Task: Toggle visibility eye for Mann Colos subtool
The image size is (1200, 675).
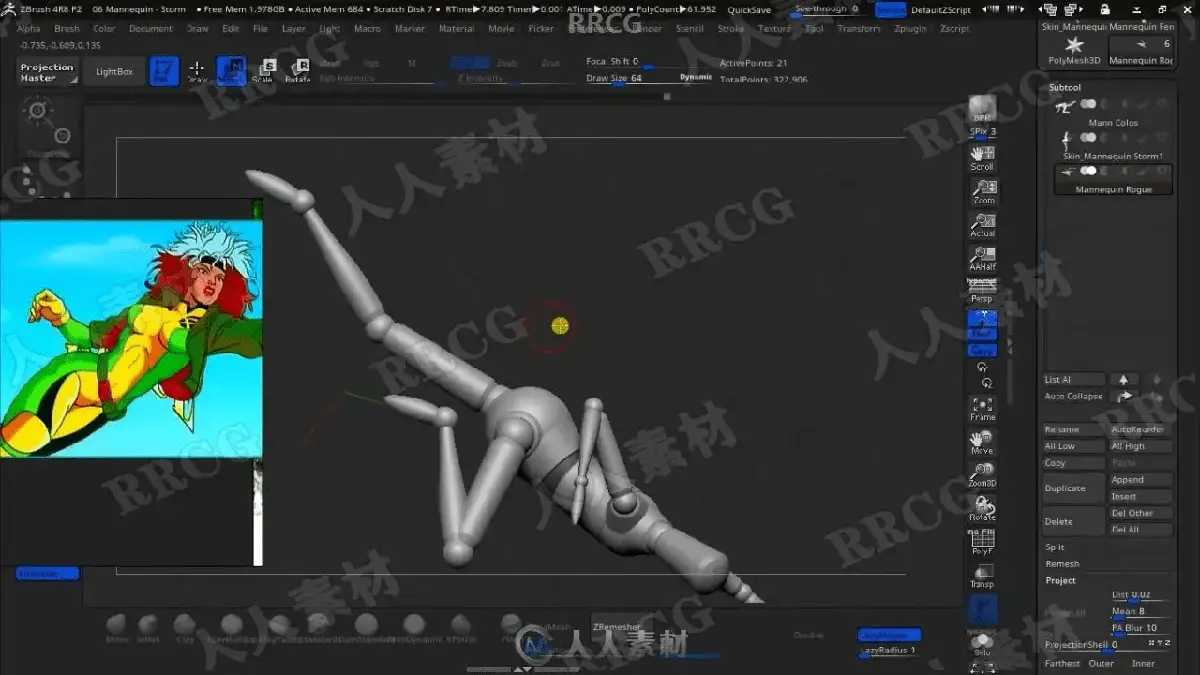Action: tap(1087, 104)
